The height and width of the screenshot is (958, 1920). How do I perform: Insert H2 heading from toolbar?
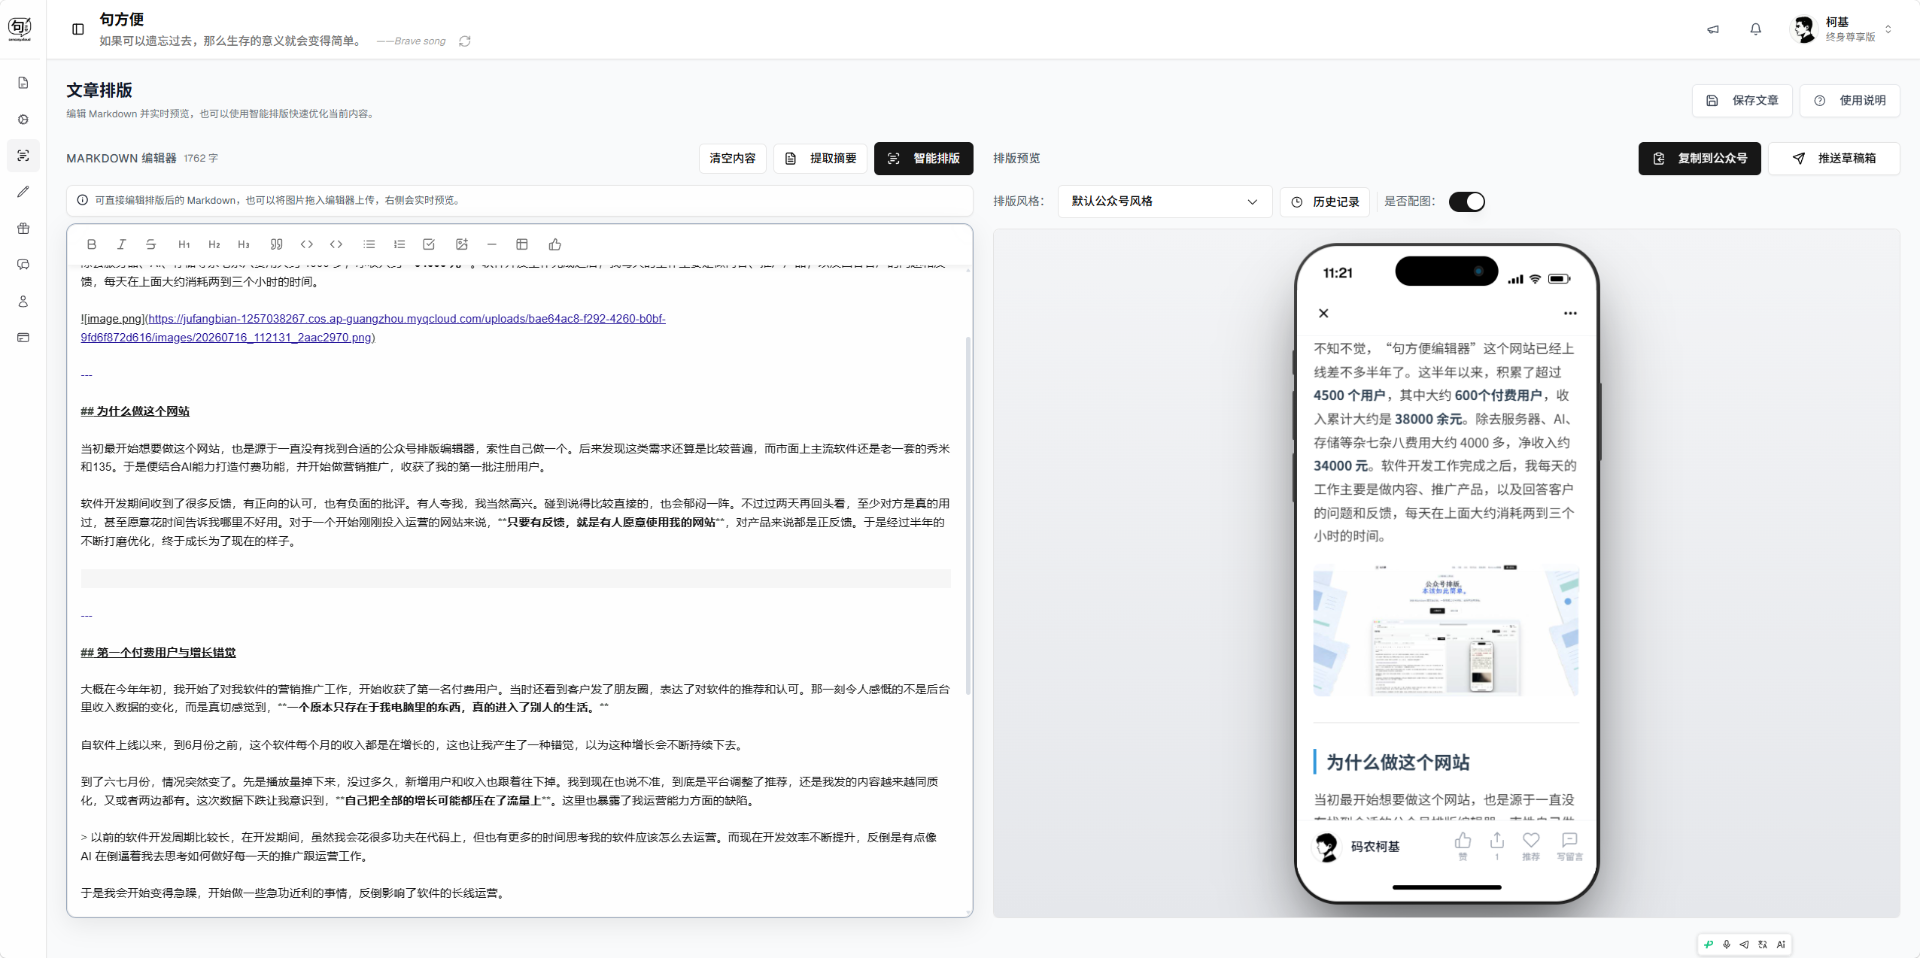click(214, 244)
